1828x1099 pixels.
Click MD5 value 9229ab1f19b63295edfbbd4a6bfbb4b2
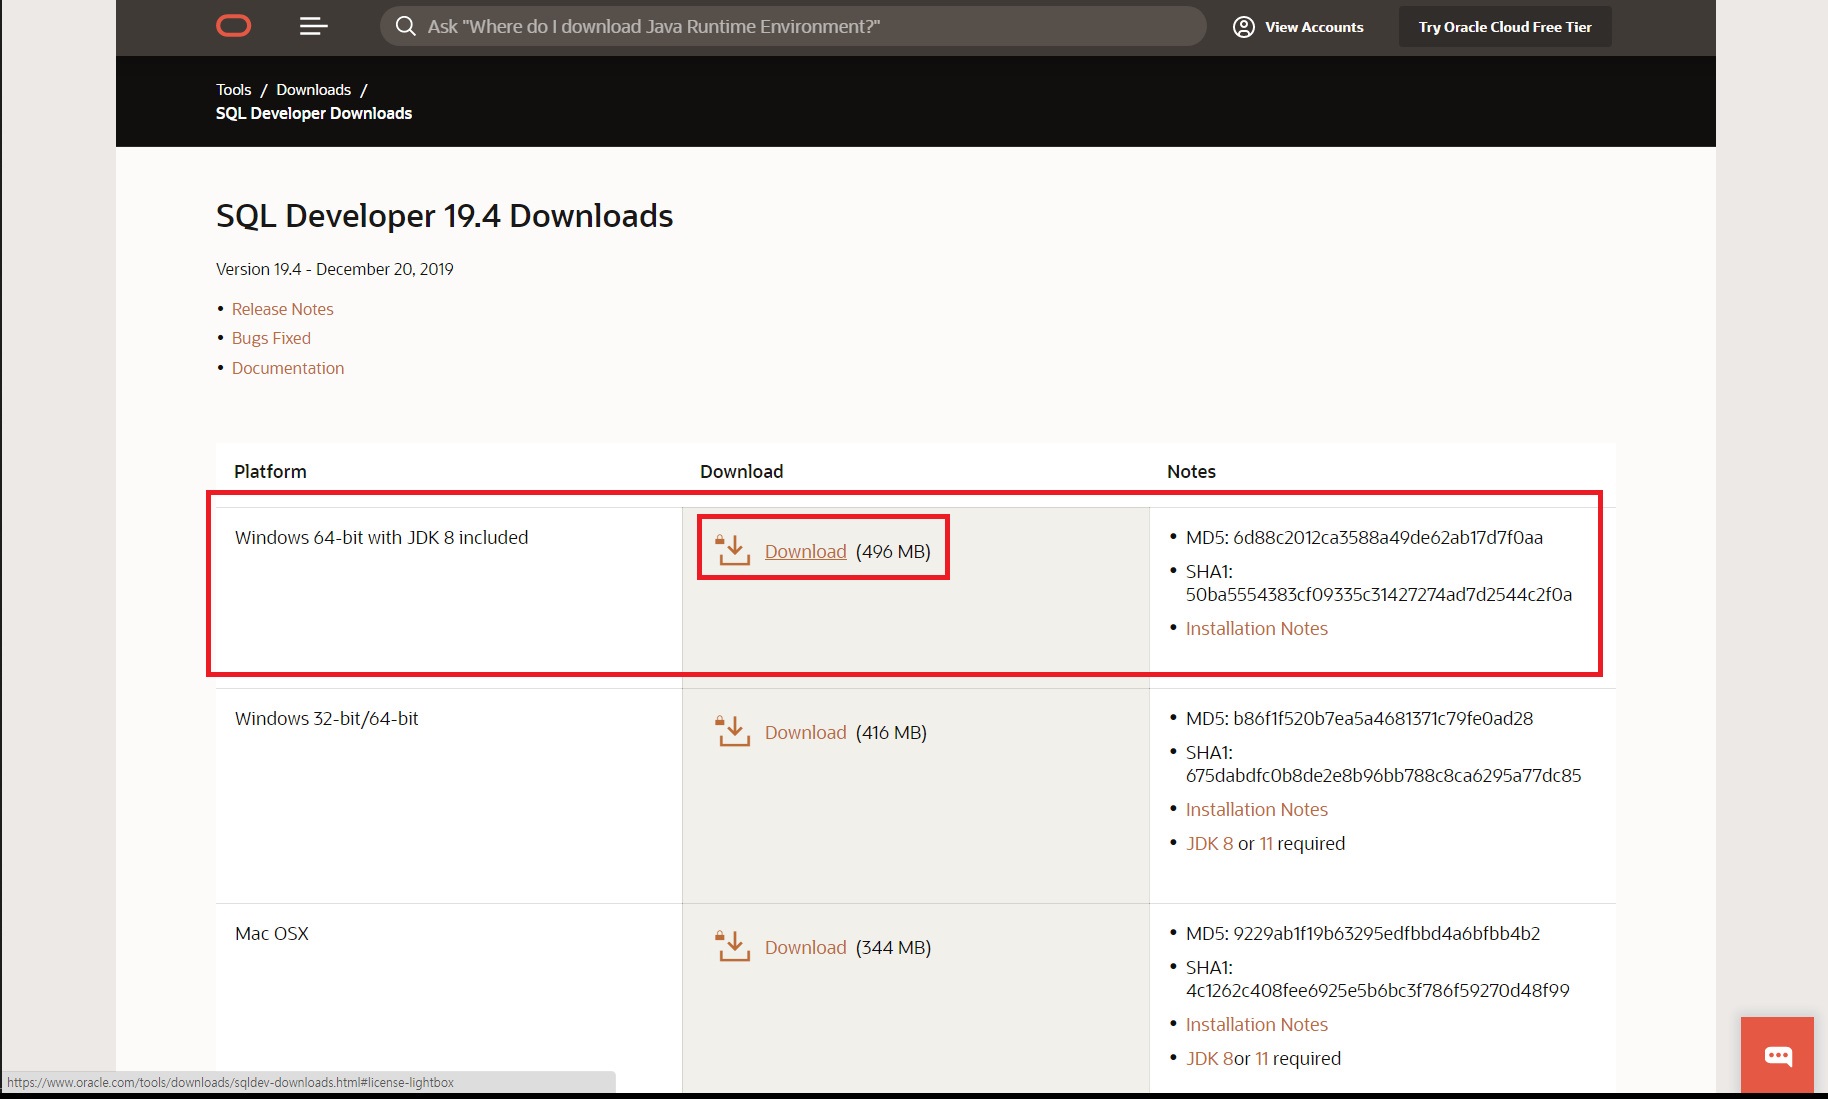pyautogui.click(x=1387, y=933)
